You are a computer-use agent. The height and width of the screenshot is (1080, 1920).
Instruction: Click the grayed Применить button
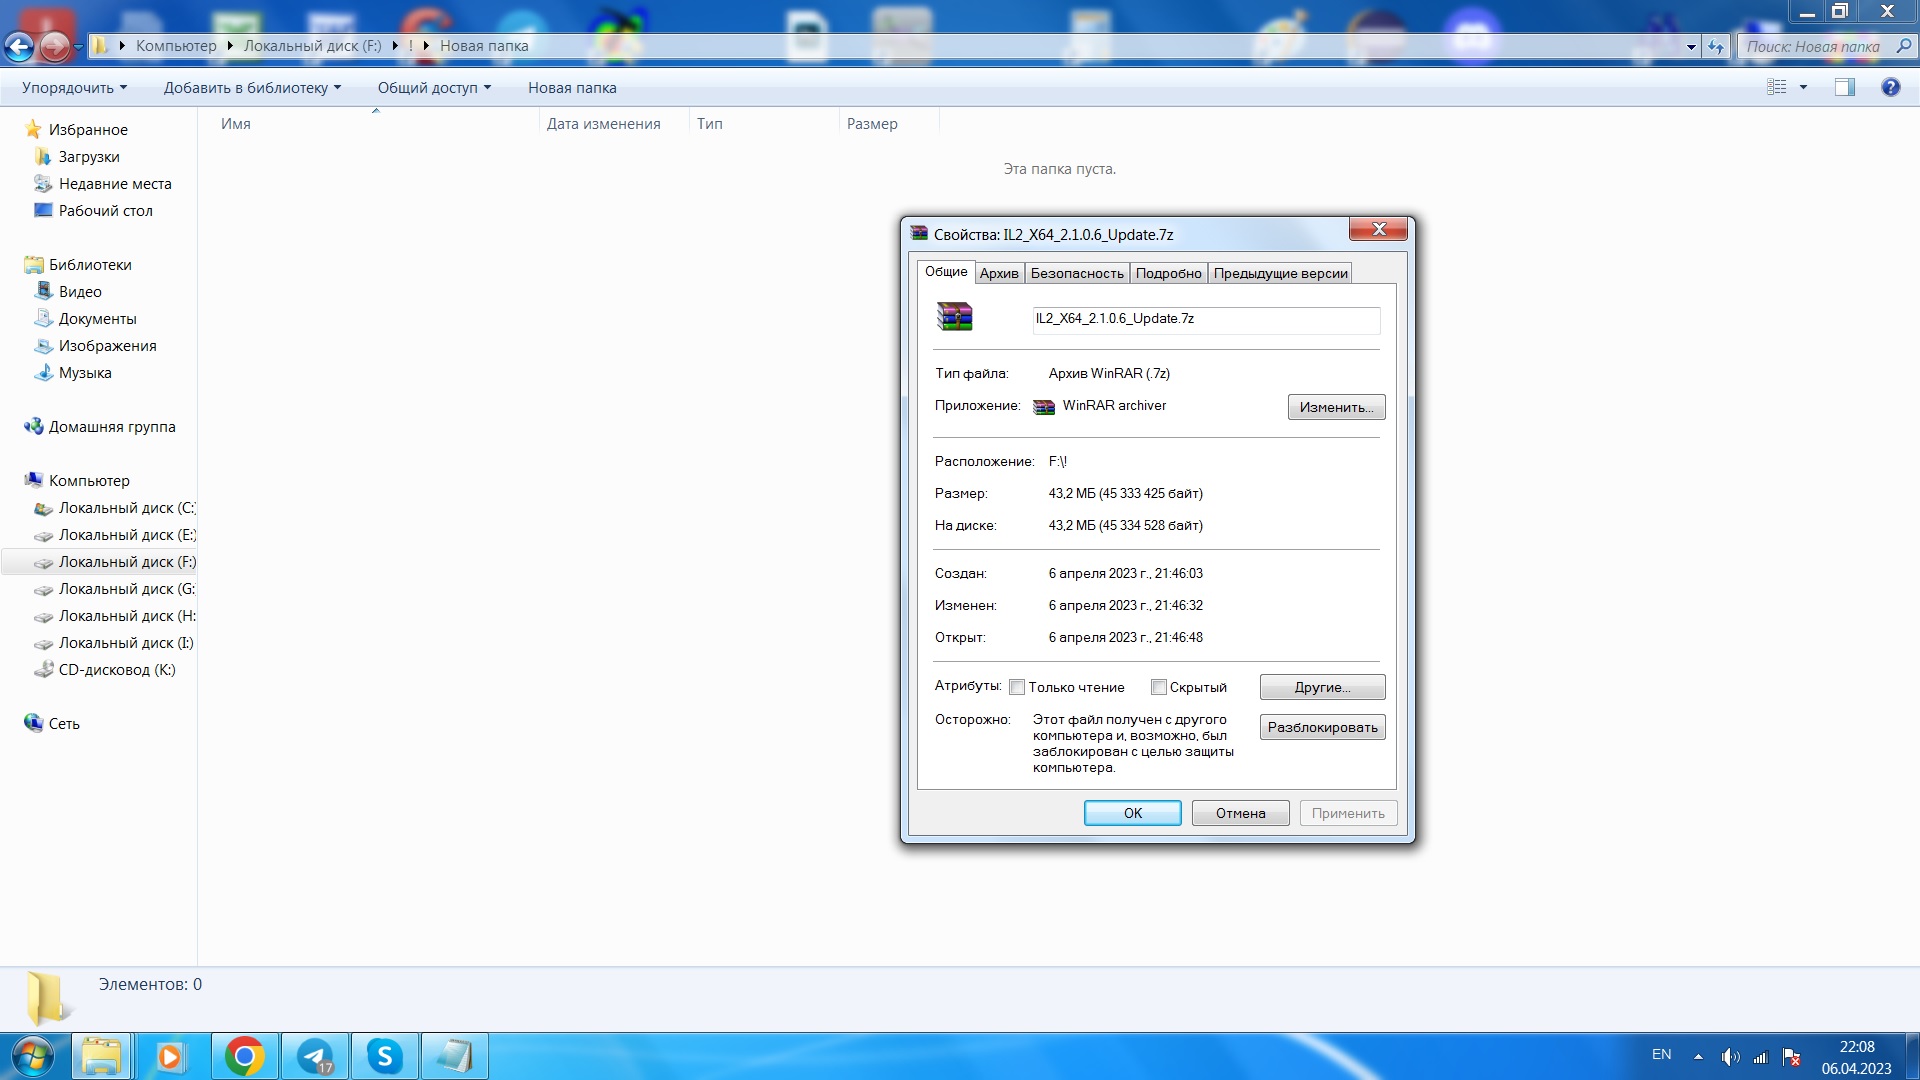pyautogui.click(x=1348, y=813)
